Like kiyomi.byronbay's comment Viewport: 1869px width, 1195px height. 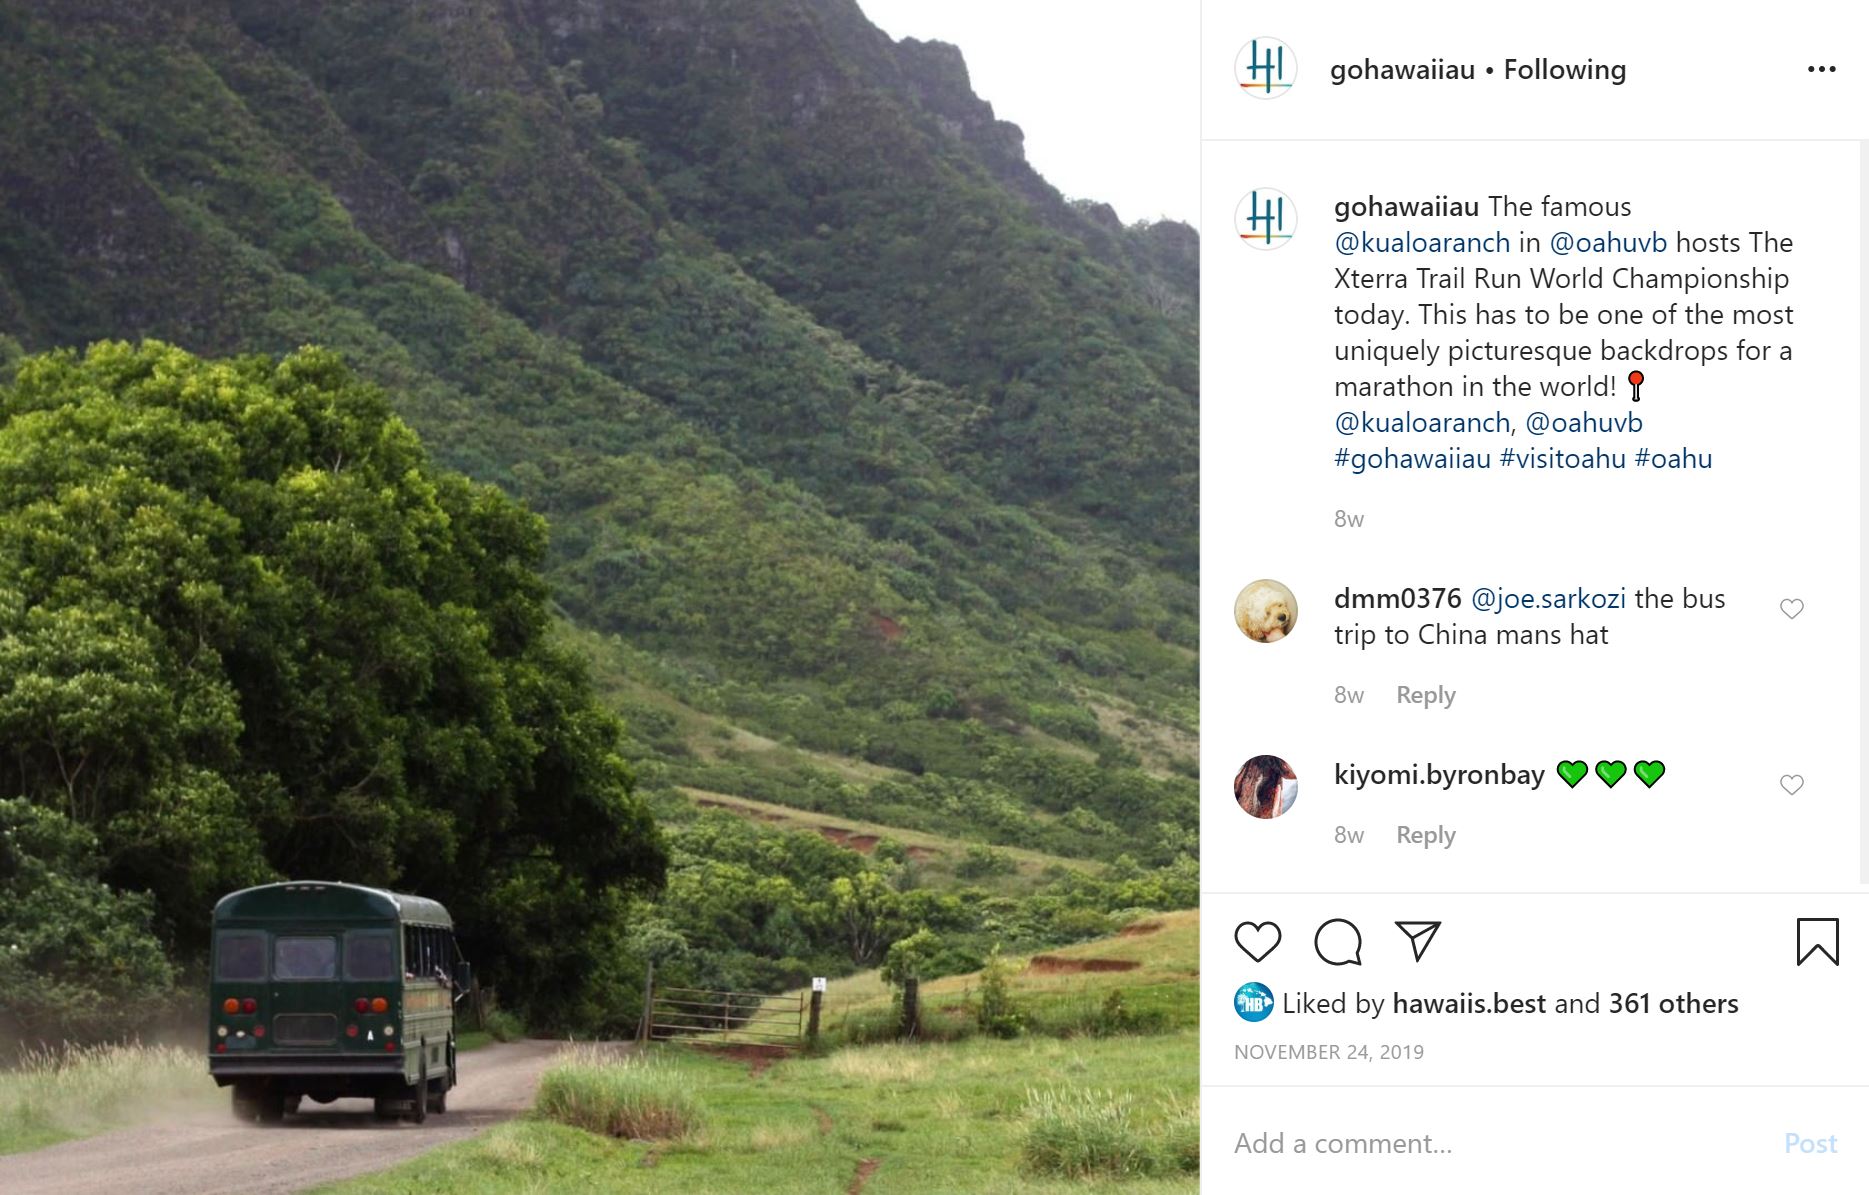pos(1792,785)
